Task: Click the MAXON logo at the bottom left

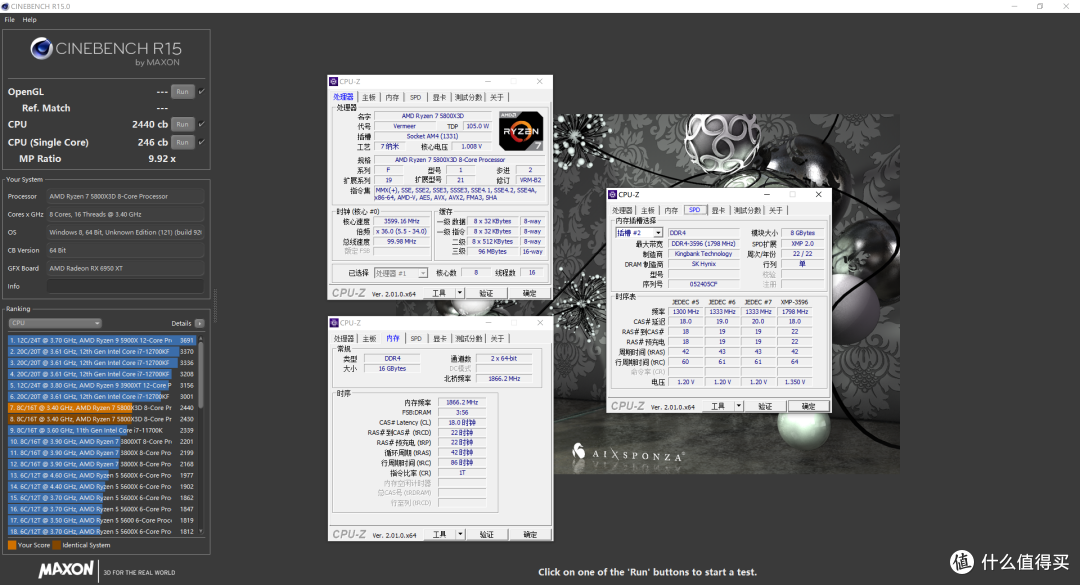Action: (66, 570)
